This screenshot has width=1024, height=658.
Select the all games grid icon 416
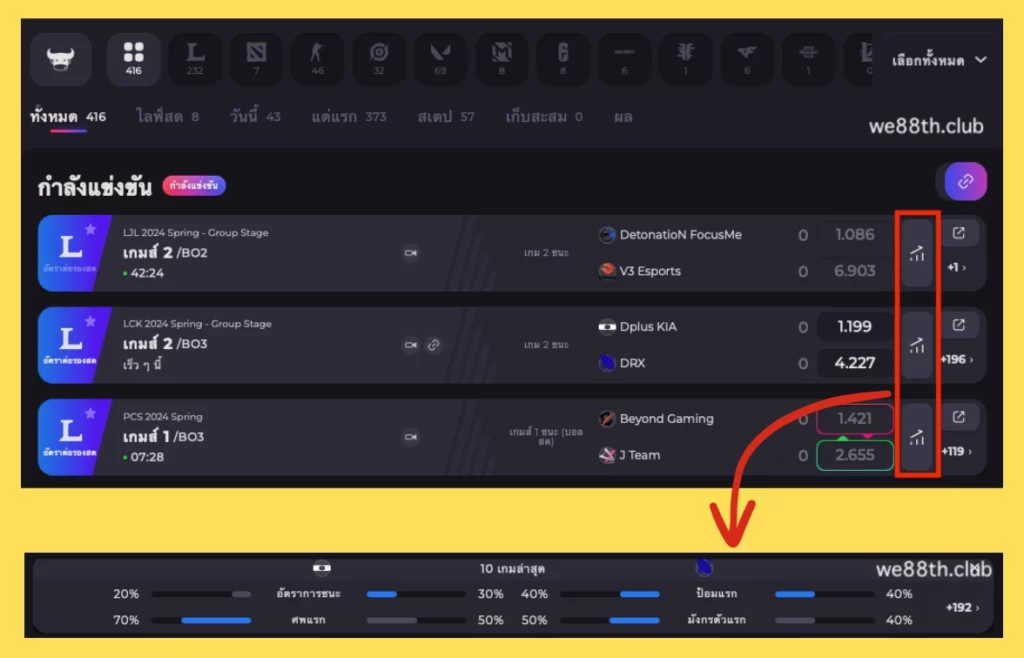pyautogui.click(x=133, y=59)
